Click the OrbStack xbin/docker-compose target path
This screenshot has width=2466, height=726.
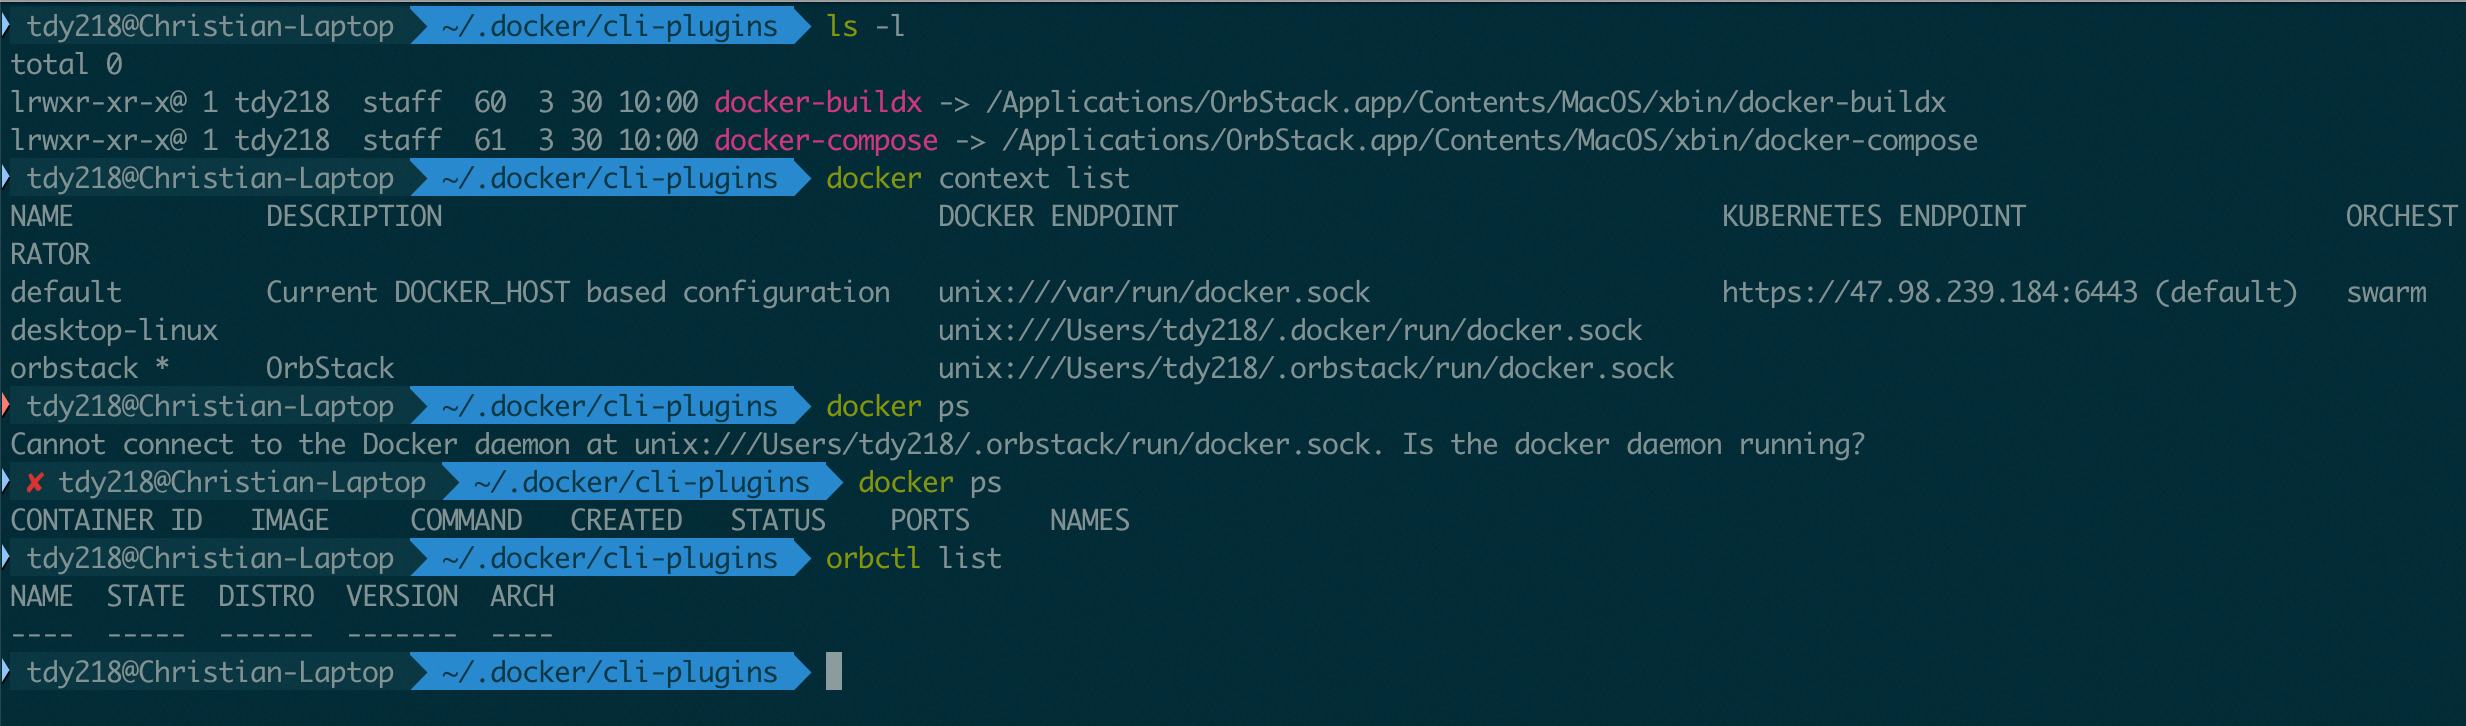[1490, 140]
